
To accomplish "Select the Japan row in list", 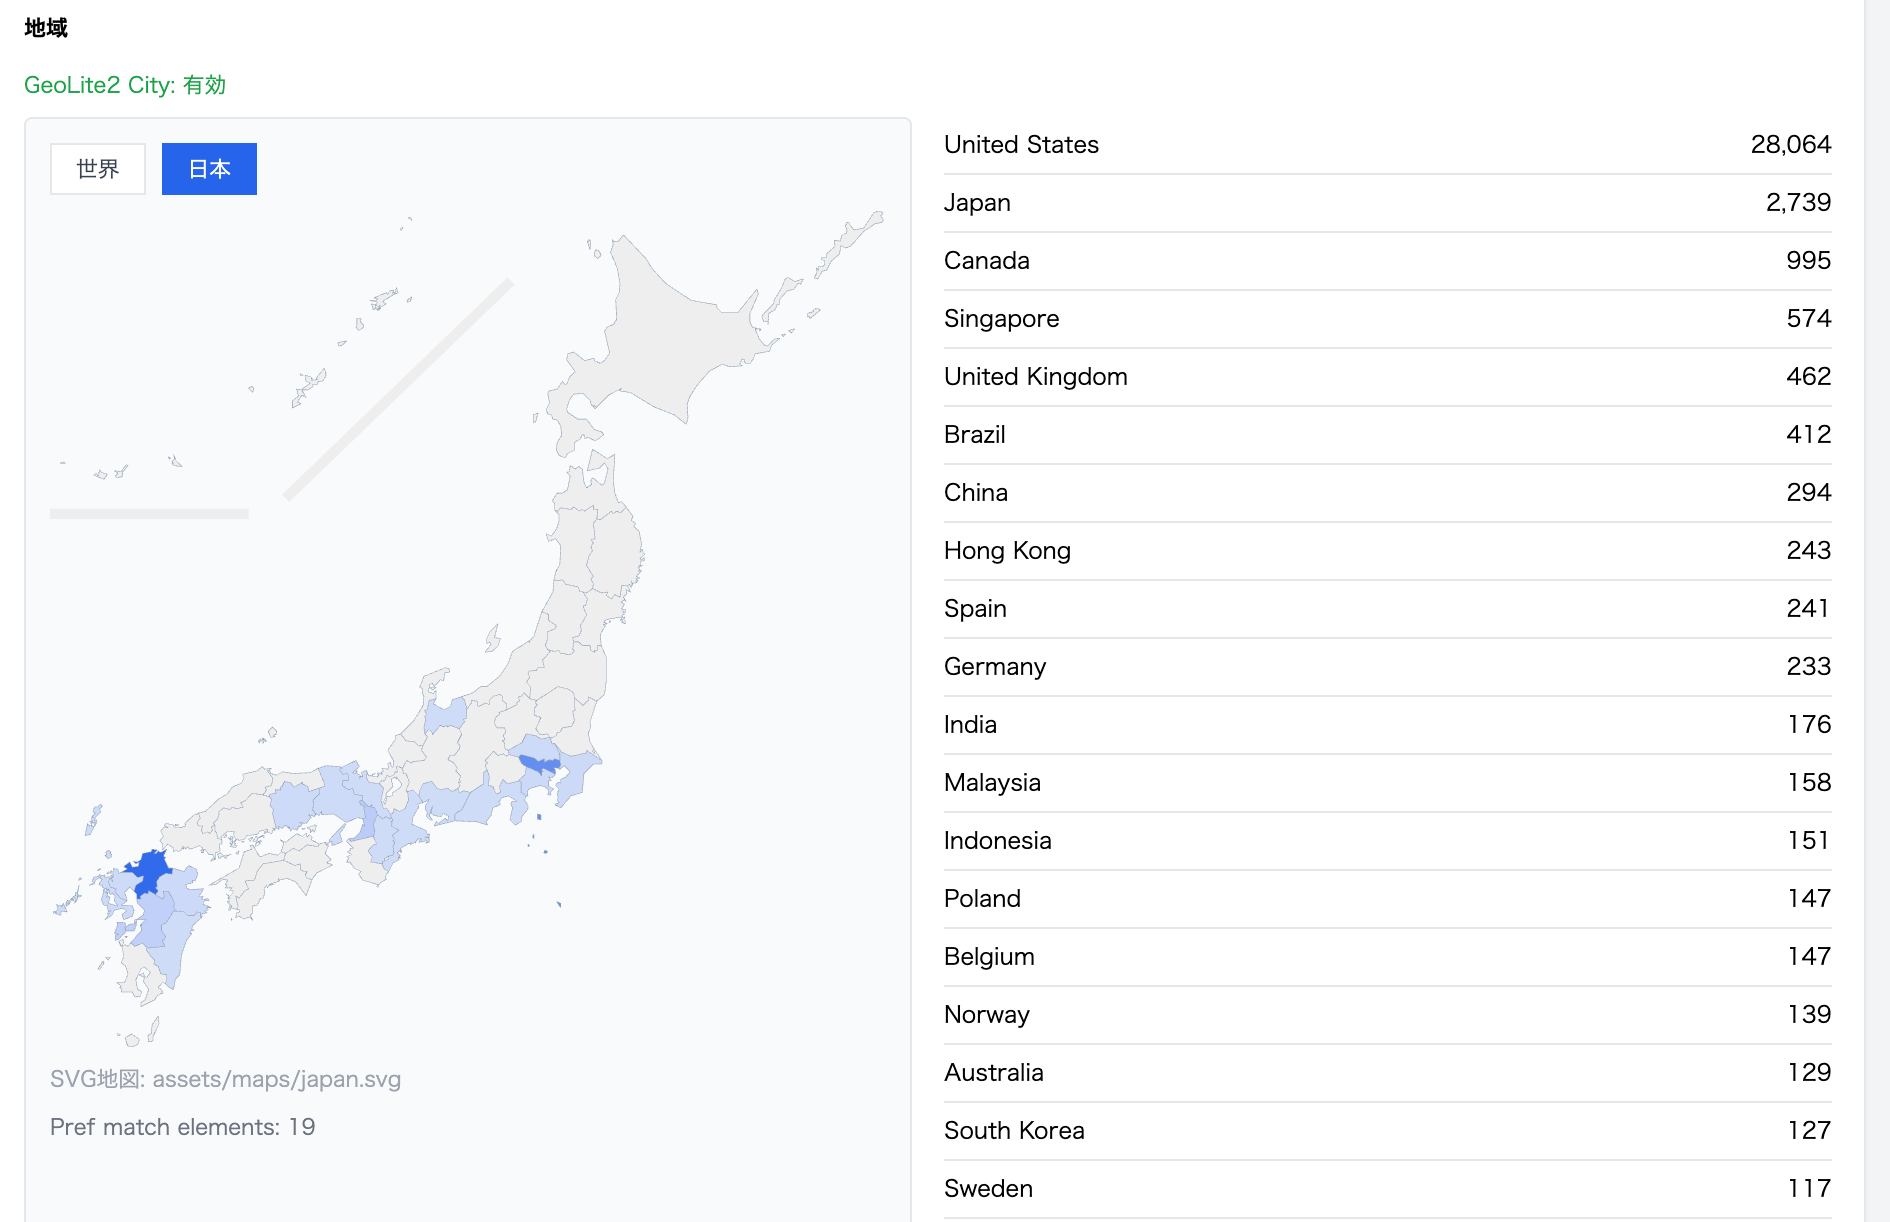I will (x=1387, y=203).
